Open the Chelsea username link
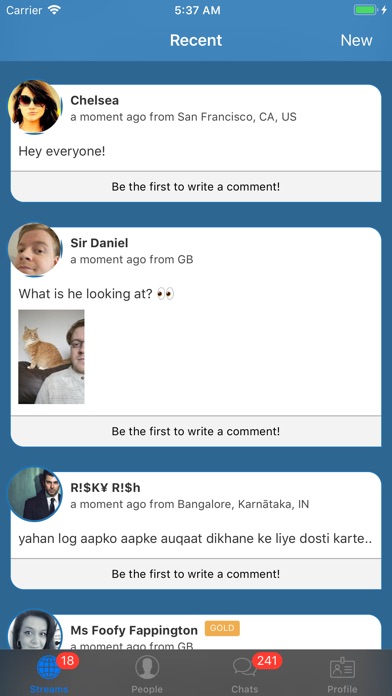392x696 pixels. [95, 100]
